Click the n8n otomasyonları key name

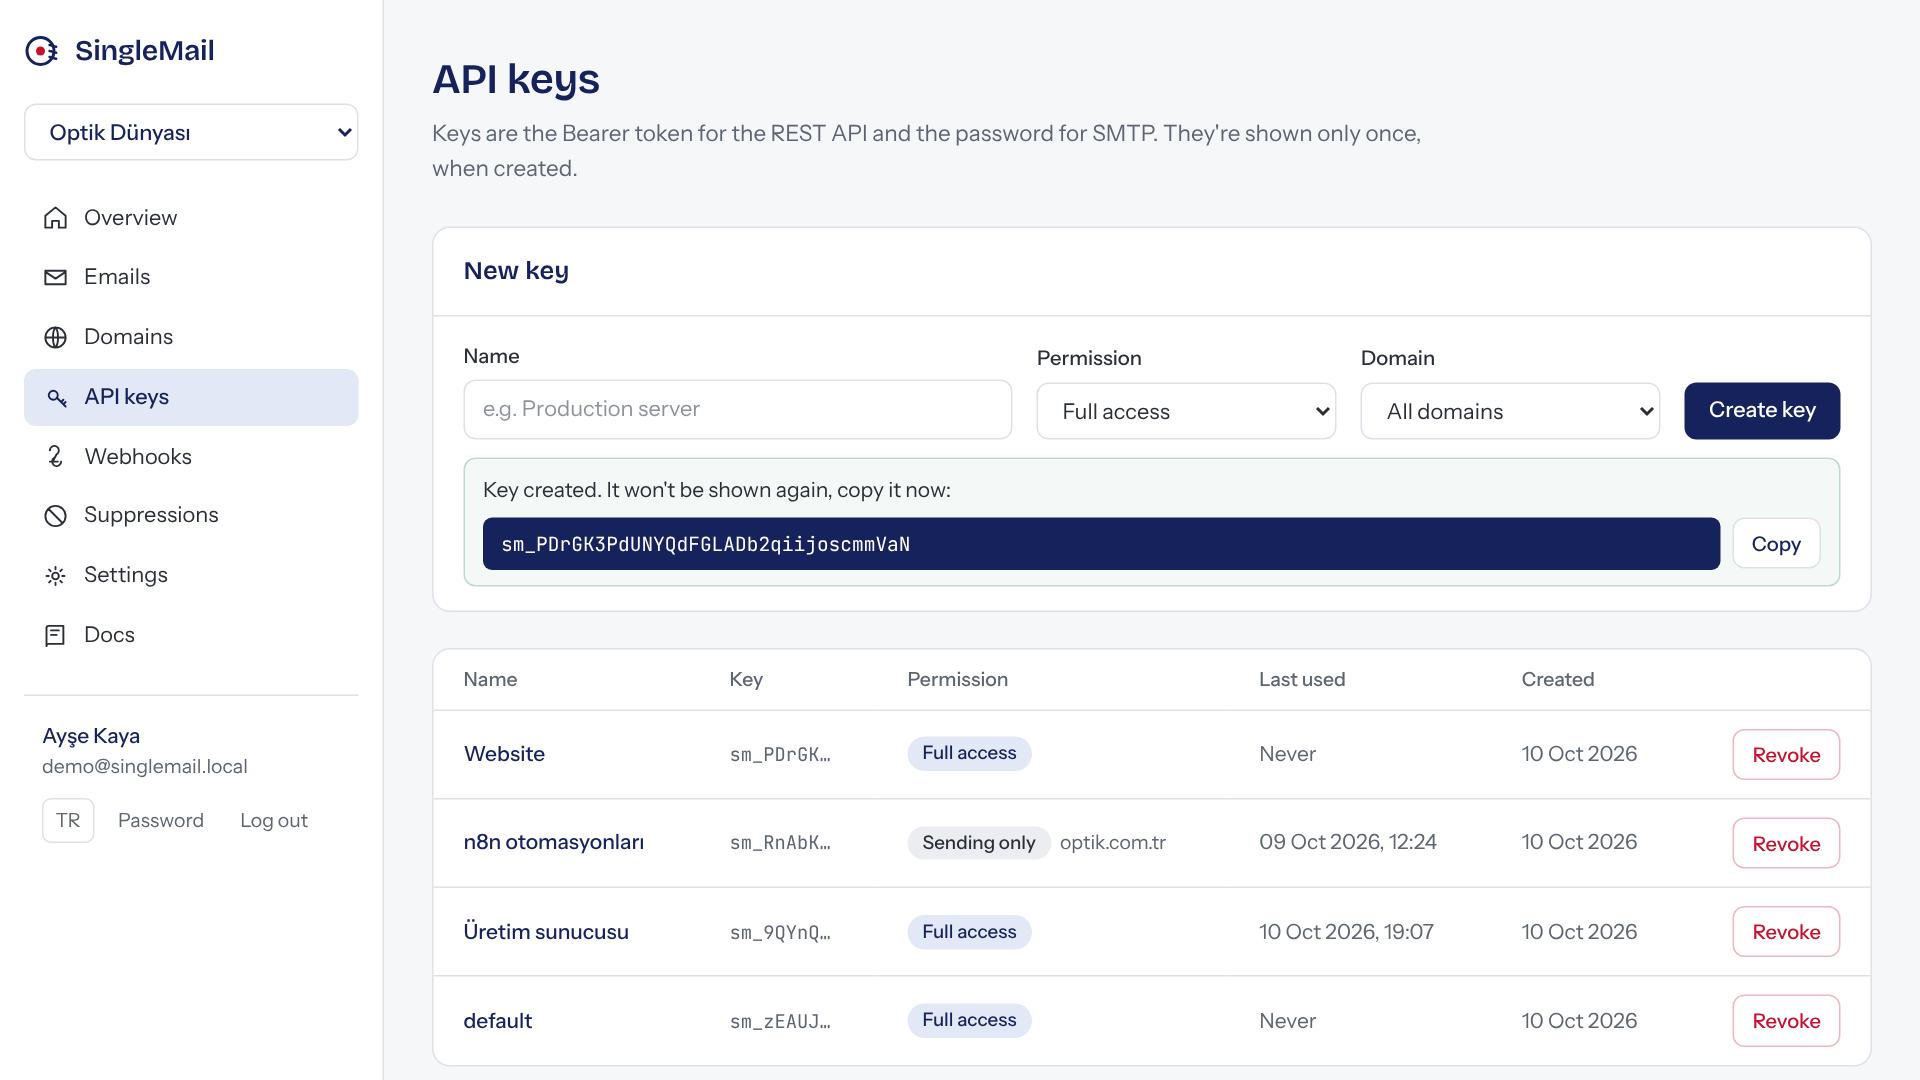click(x=554, y=842)
